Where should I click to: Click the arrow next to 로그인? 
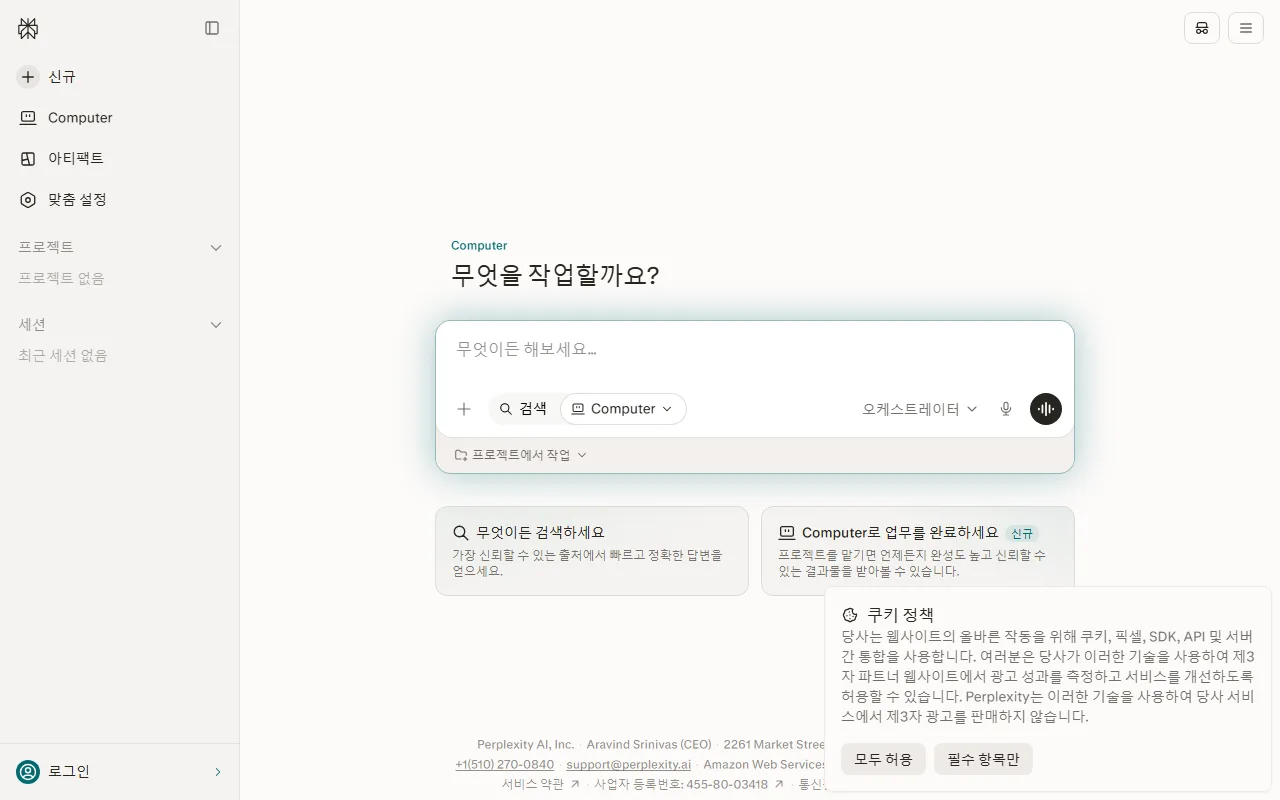(218, 772)
